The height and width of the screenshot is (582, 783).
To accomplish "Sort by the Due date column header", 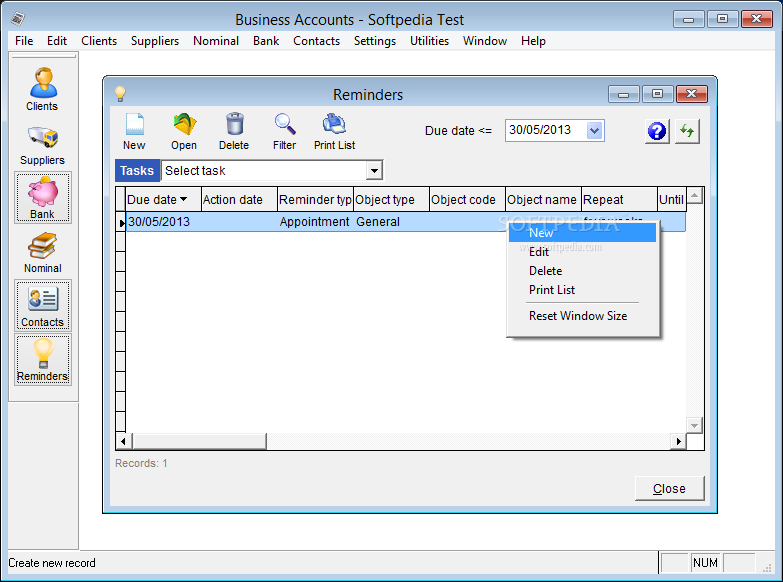I will coord(163,199).
